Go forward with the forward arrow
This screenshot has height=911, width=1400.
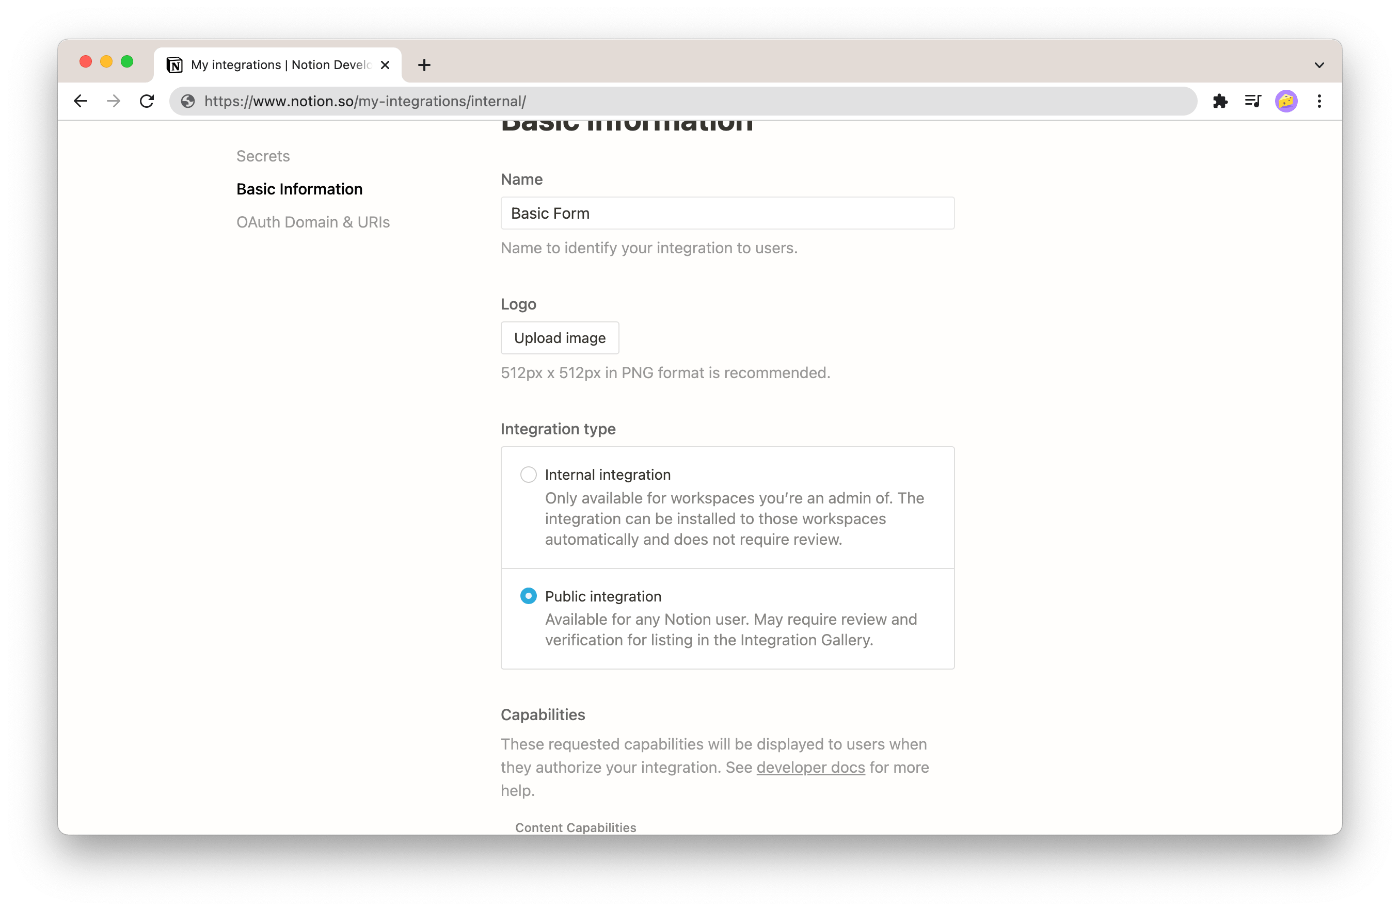tap(114, 101)
